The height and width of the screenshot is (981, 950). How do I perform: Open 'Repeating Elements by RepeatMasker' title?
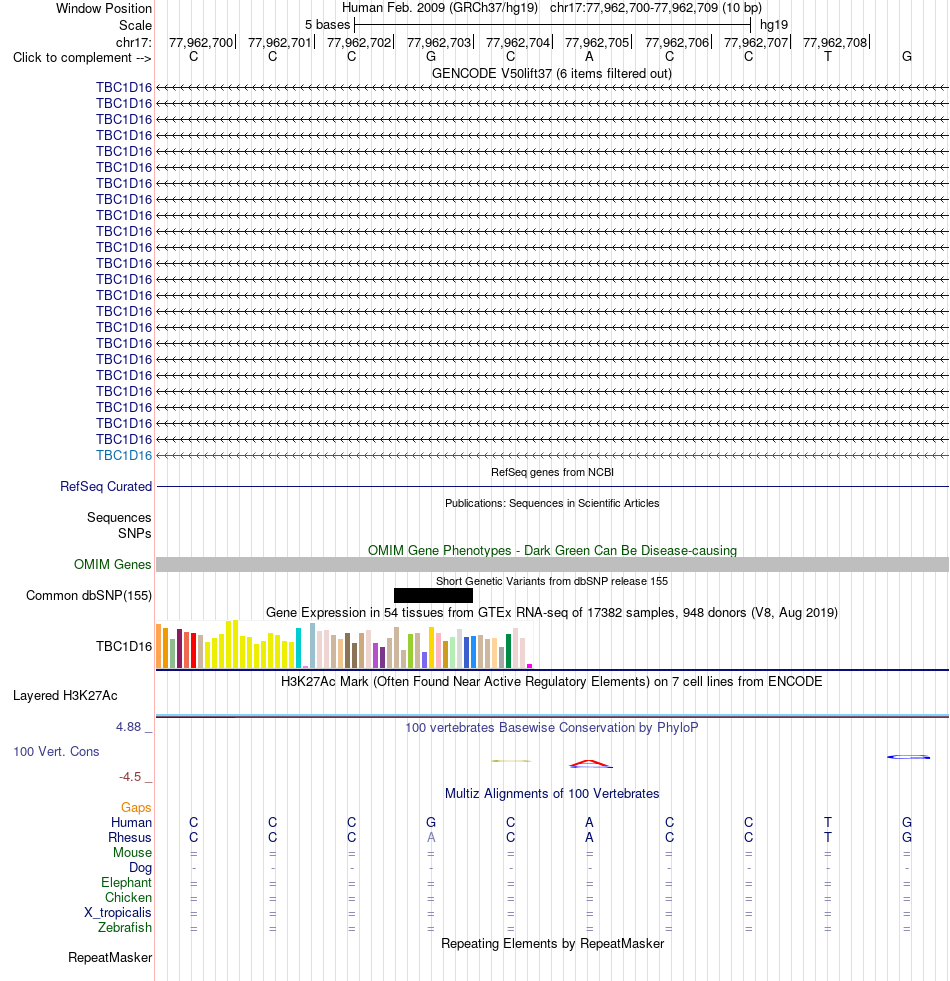point(552,943)
